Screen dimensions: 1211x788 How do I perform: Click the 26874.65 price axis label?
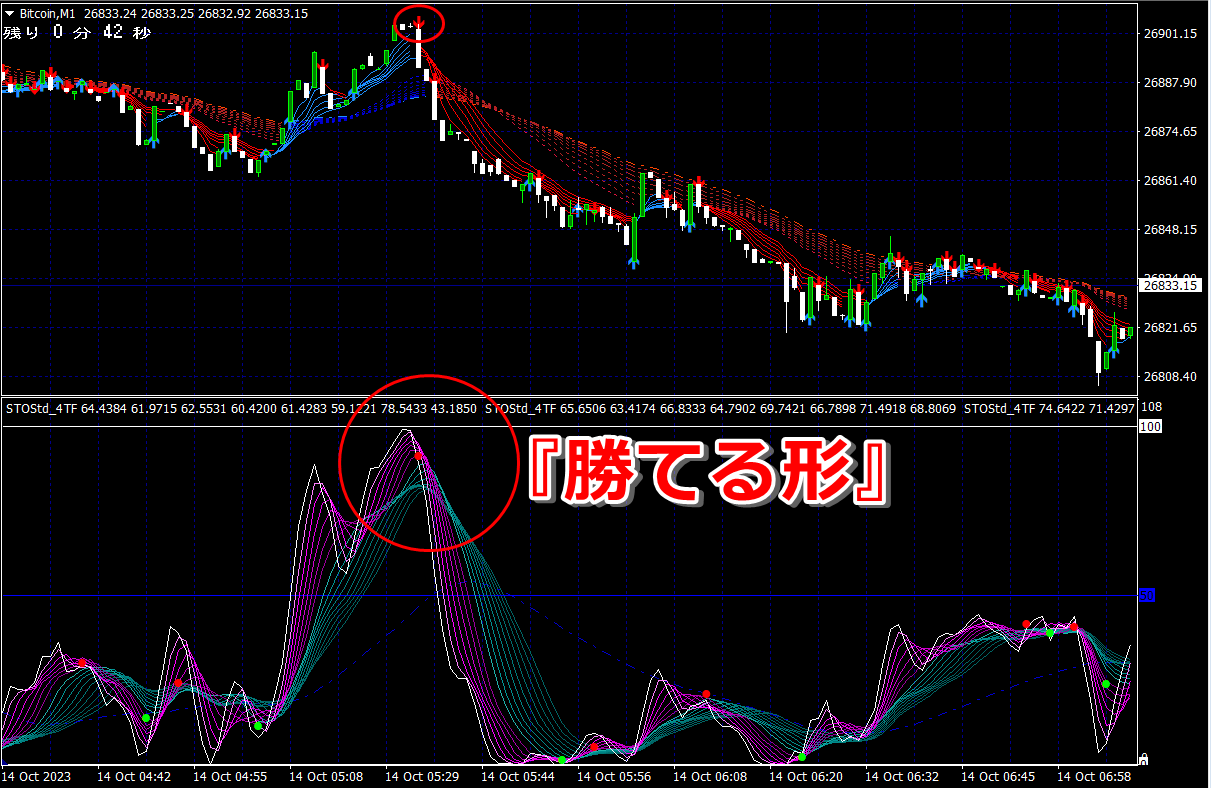(x=1169, y=132)
